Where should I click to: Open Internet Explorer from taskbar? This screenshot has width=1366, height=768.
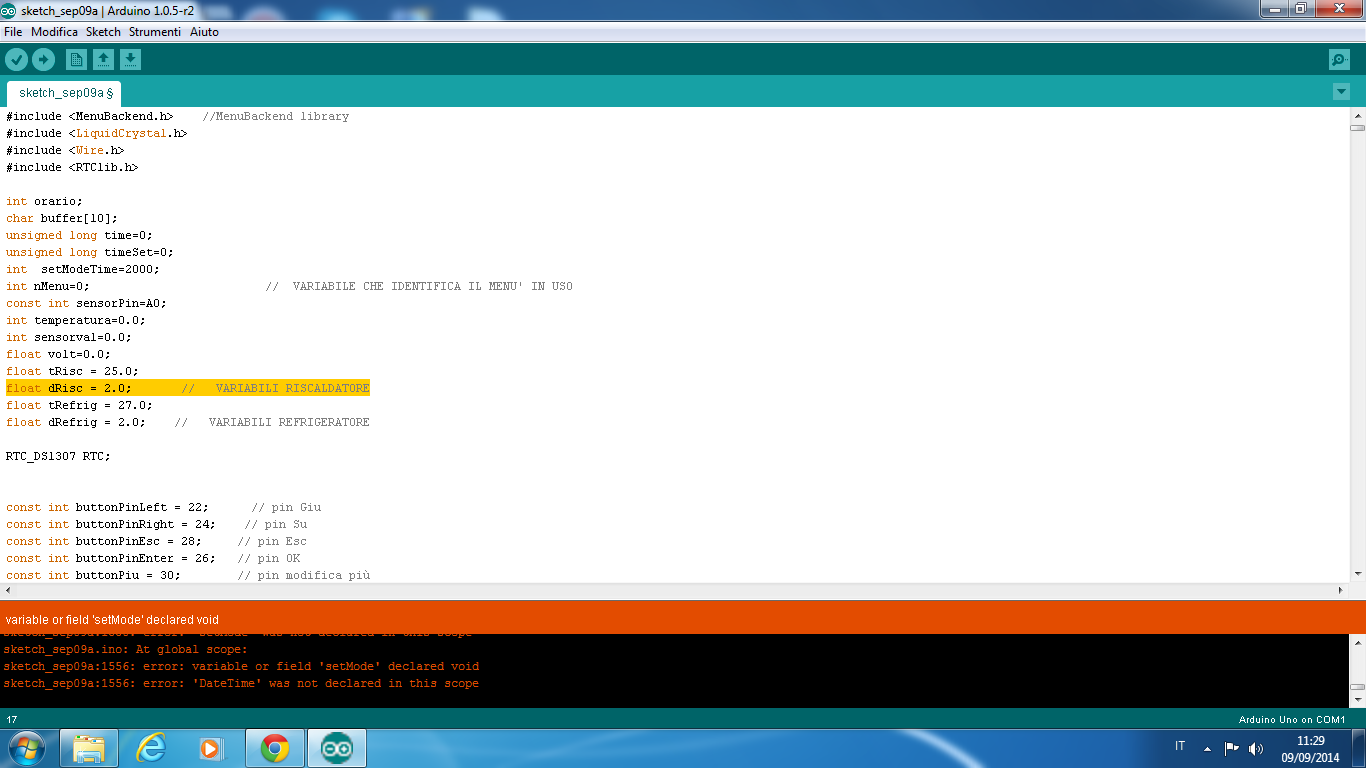coord(151,748)
